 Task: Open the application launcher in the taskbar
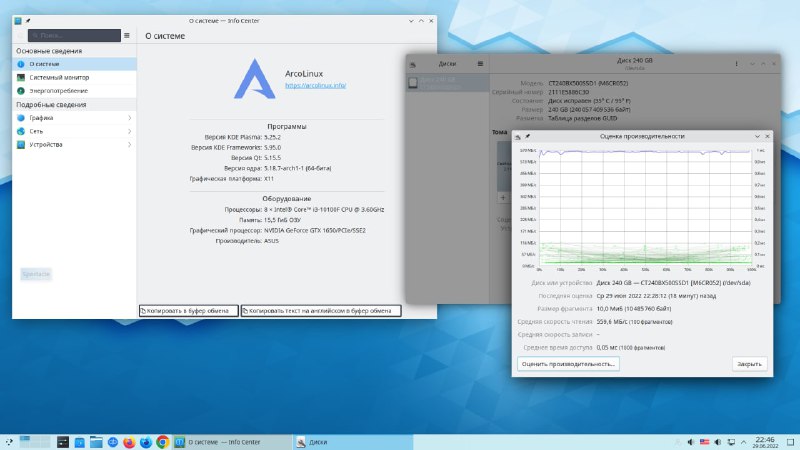(9, 442)
